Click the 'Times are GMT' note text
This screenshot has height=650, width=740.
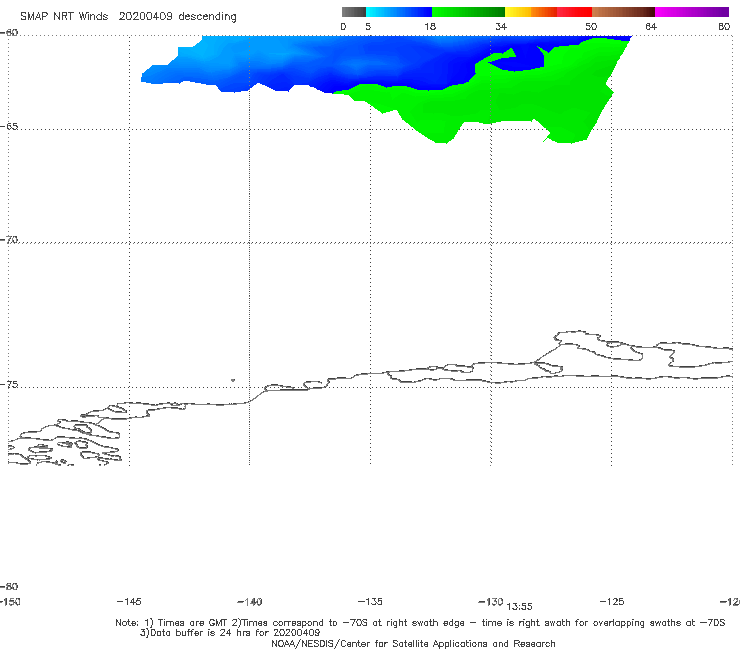(x=193, y=623)
